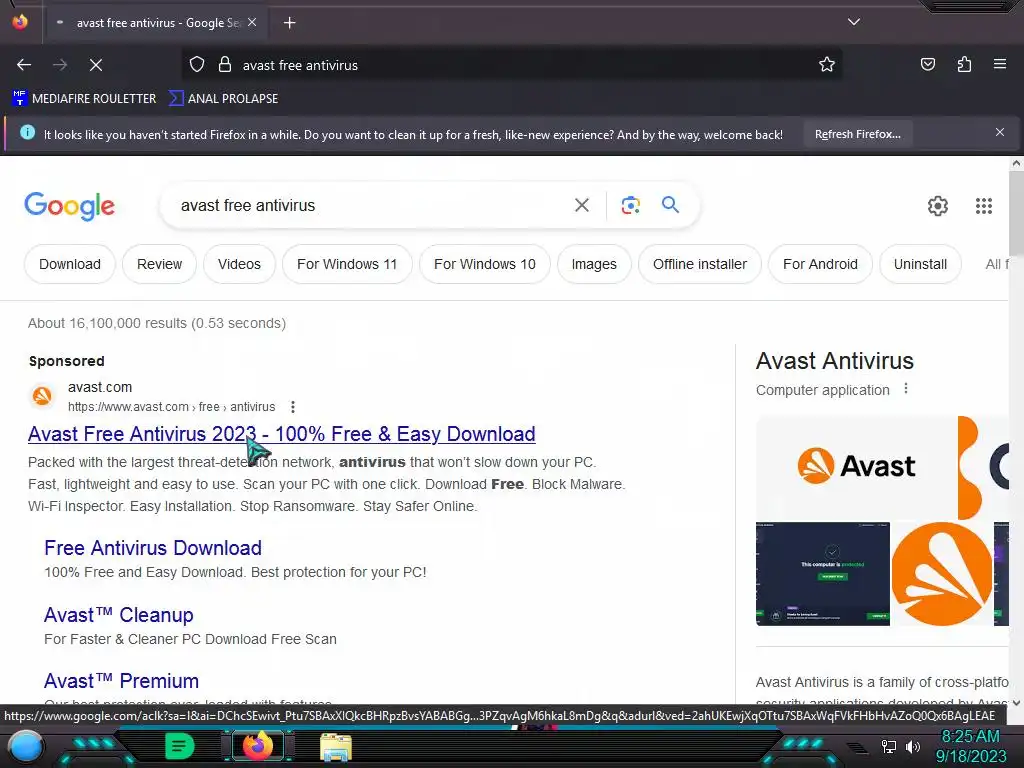Open Free Antivirus Download sitelink
The width and height of the screenshot is (1024, 768).
pos(153,548)
